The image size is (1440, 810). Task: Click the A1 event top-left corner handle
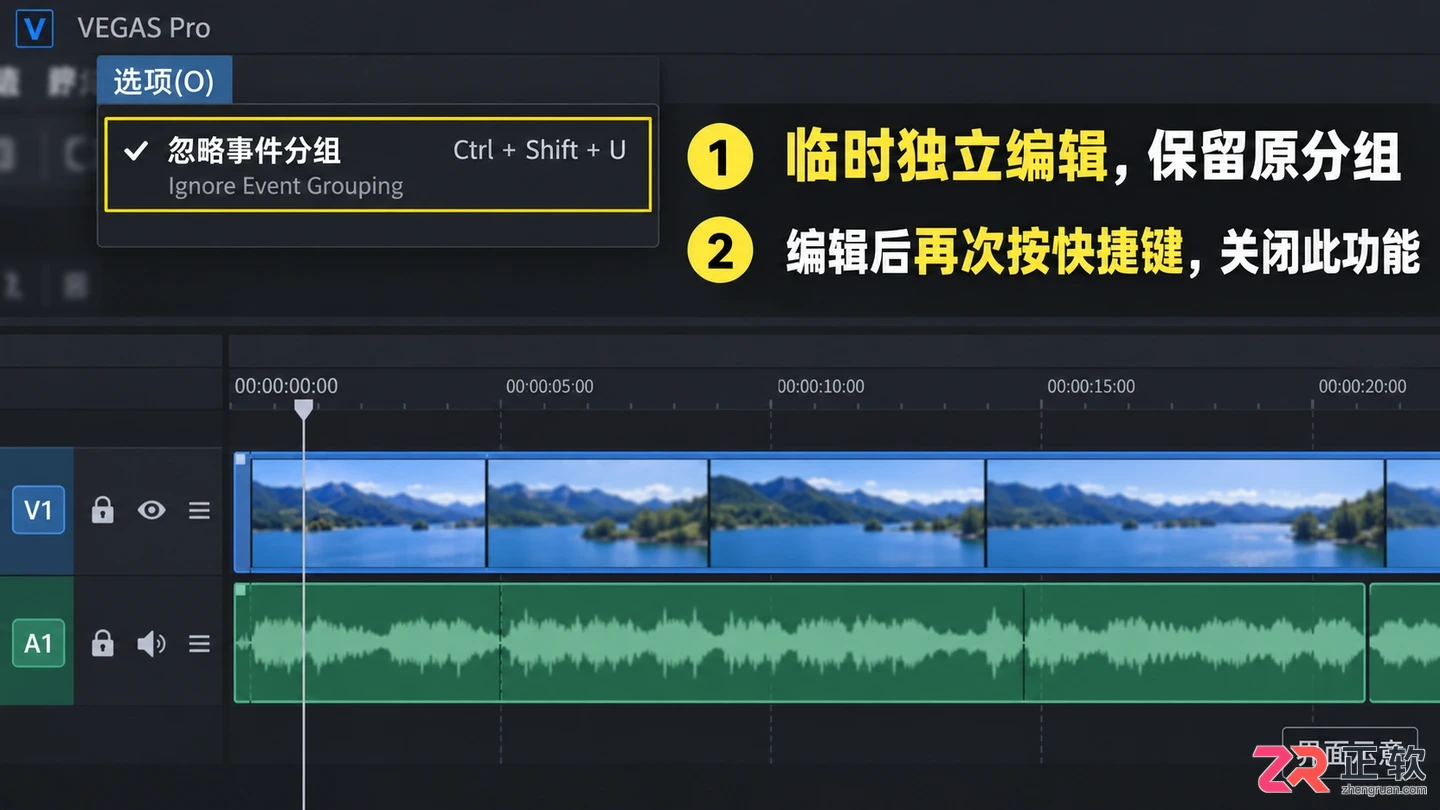click(240, 590)
